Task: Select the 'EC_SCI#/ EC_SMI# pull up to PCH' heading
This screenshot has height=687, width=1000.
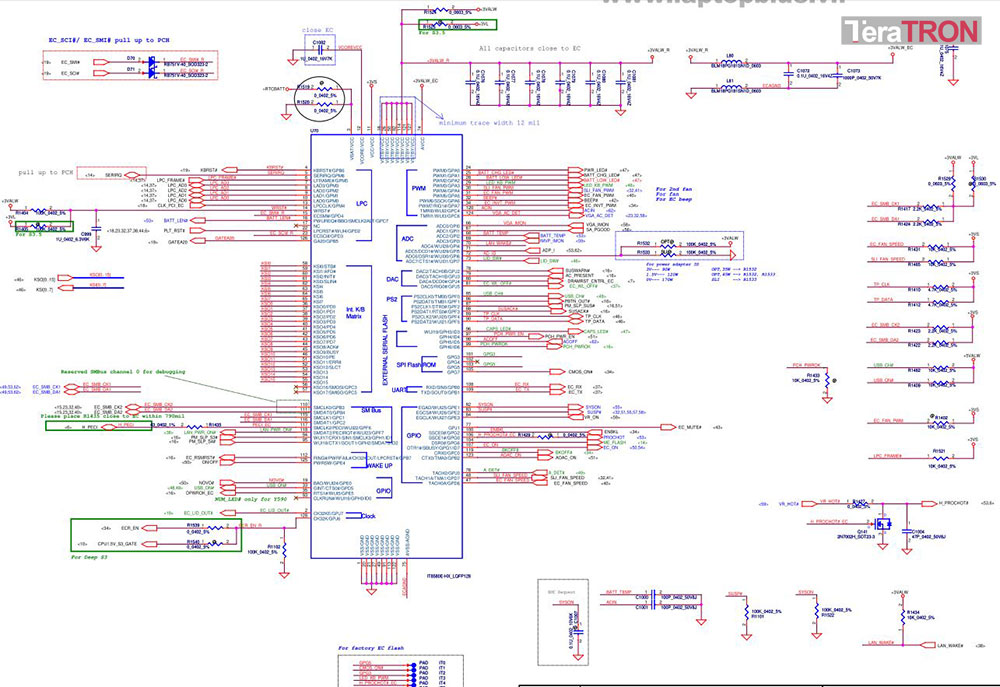Action: pos(109,40)
